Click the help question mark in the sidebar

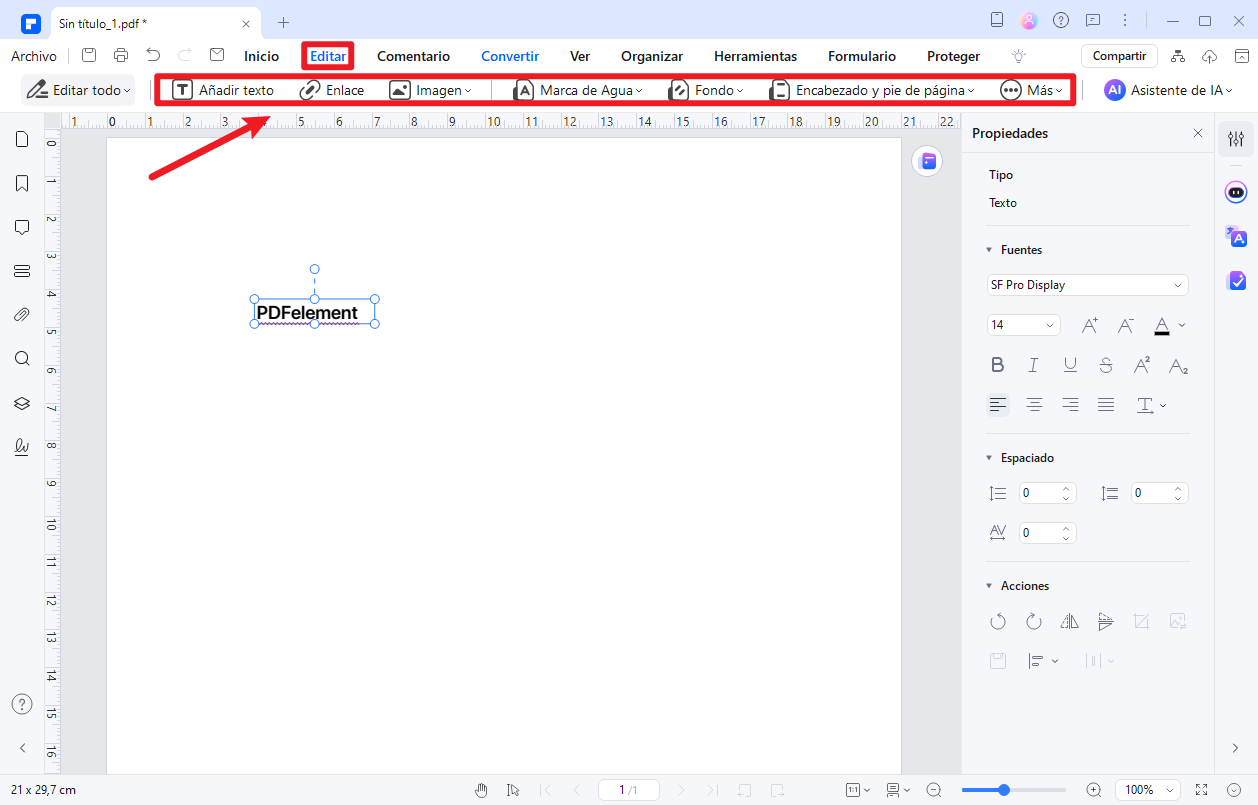[22, 704]
